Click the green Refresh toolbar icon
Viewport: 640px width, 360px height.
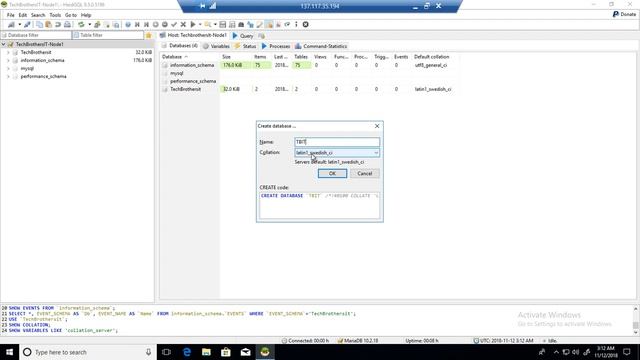coord(81,24)
